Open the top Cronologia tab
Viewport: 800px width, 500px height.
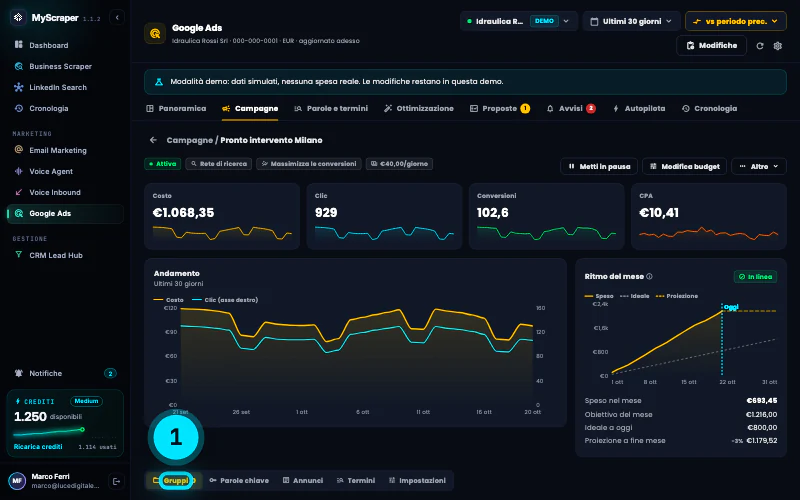click(709, 108)
